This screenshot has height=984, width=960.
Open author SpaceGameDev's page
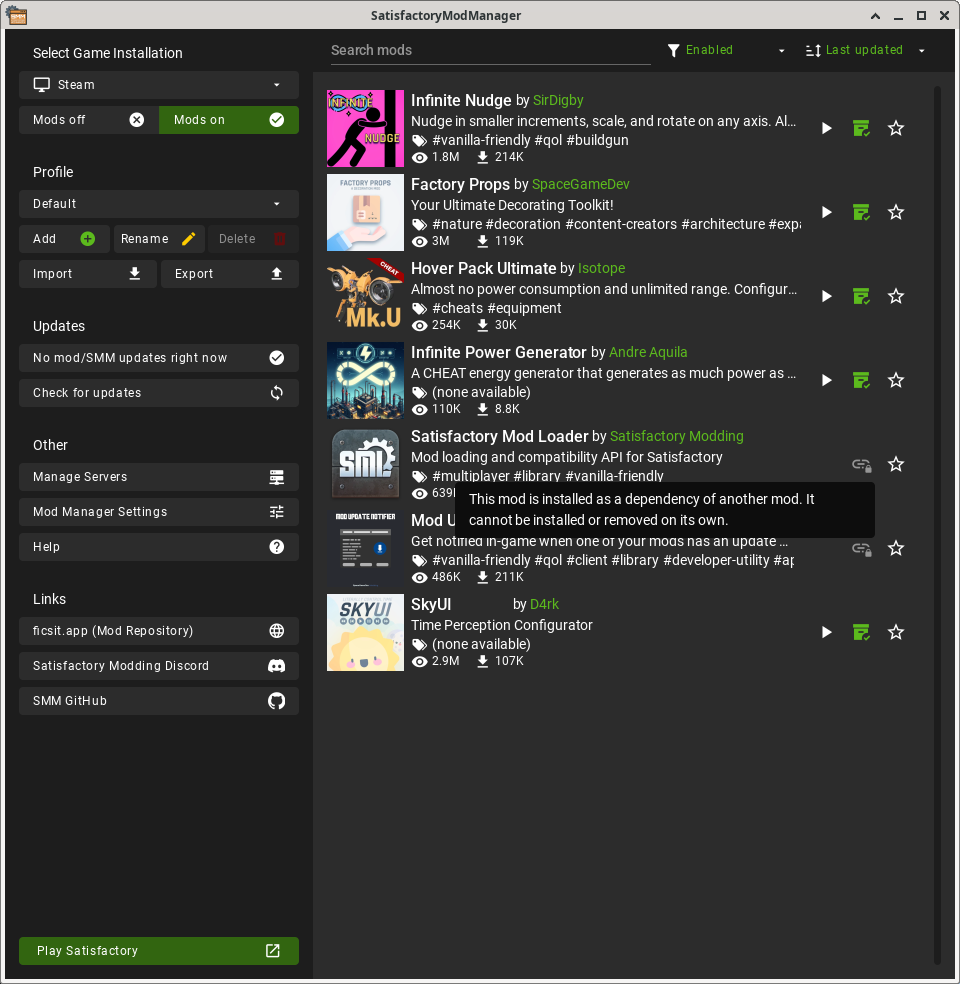click(x=580, y=184)
